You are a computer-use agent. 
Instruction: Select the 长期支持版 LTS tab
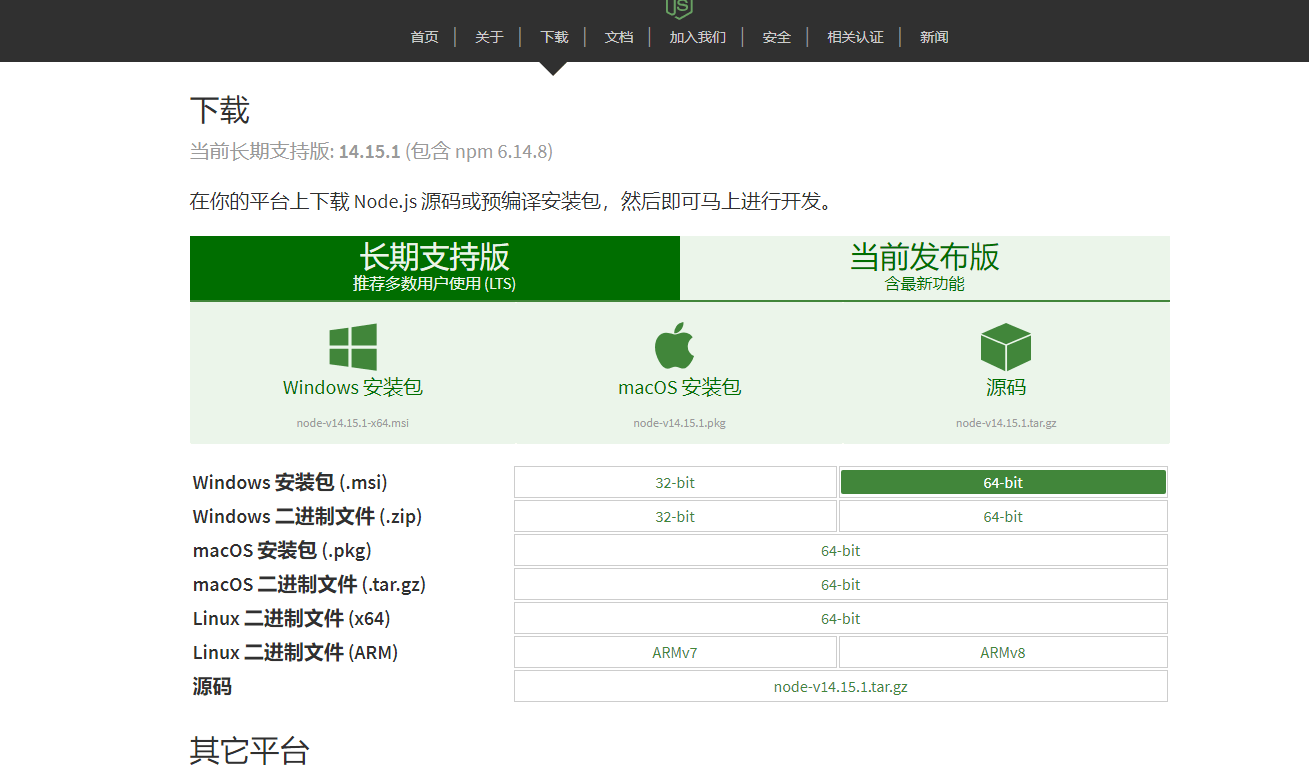(435, 268)
